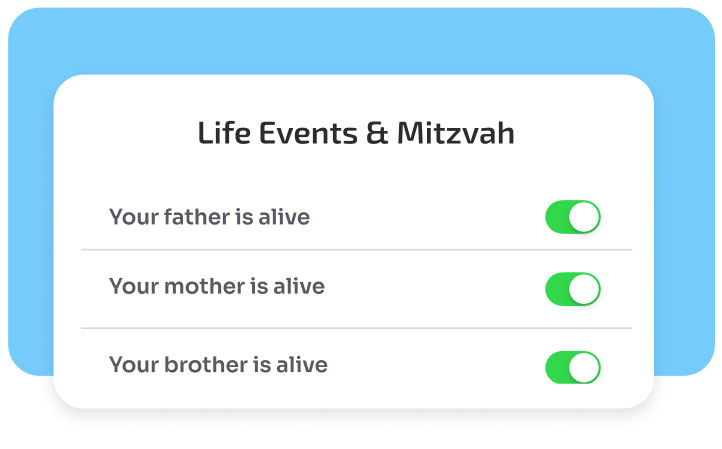Click the green track of the mother switch

pyautogui.click(x=557, y=289)
